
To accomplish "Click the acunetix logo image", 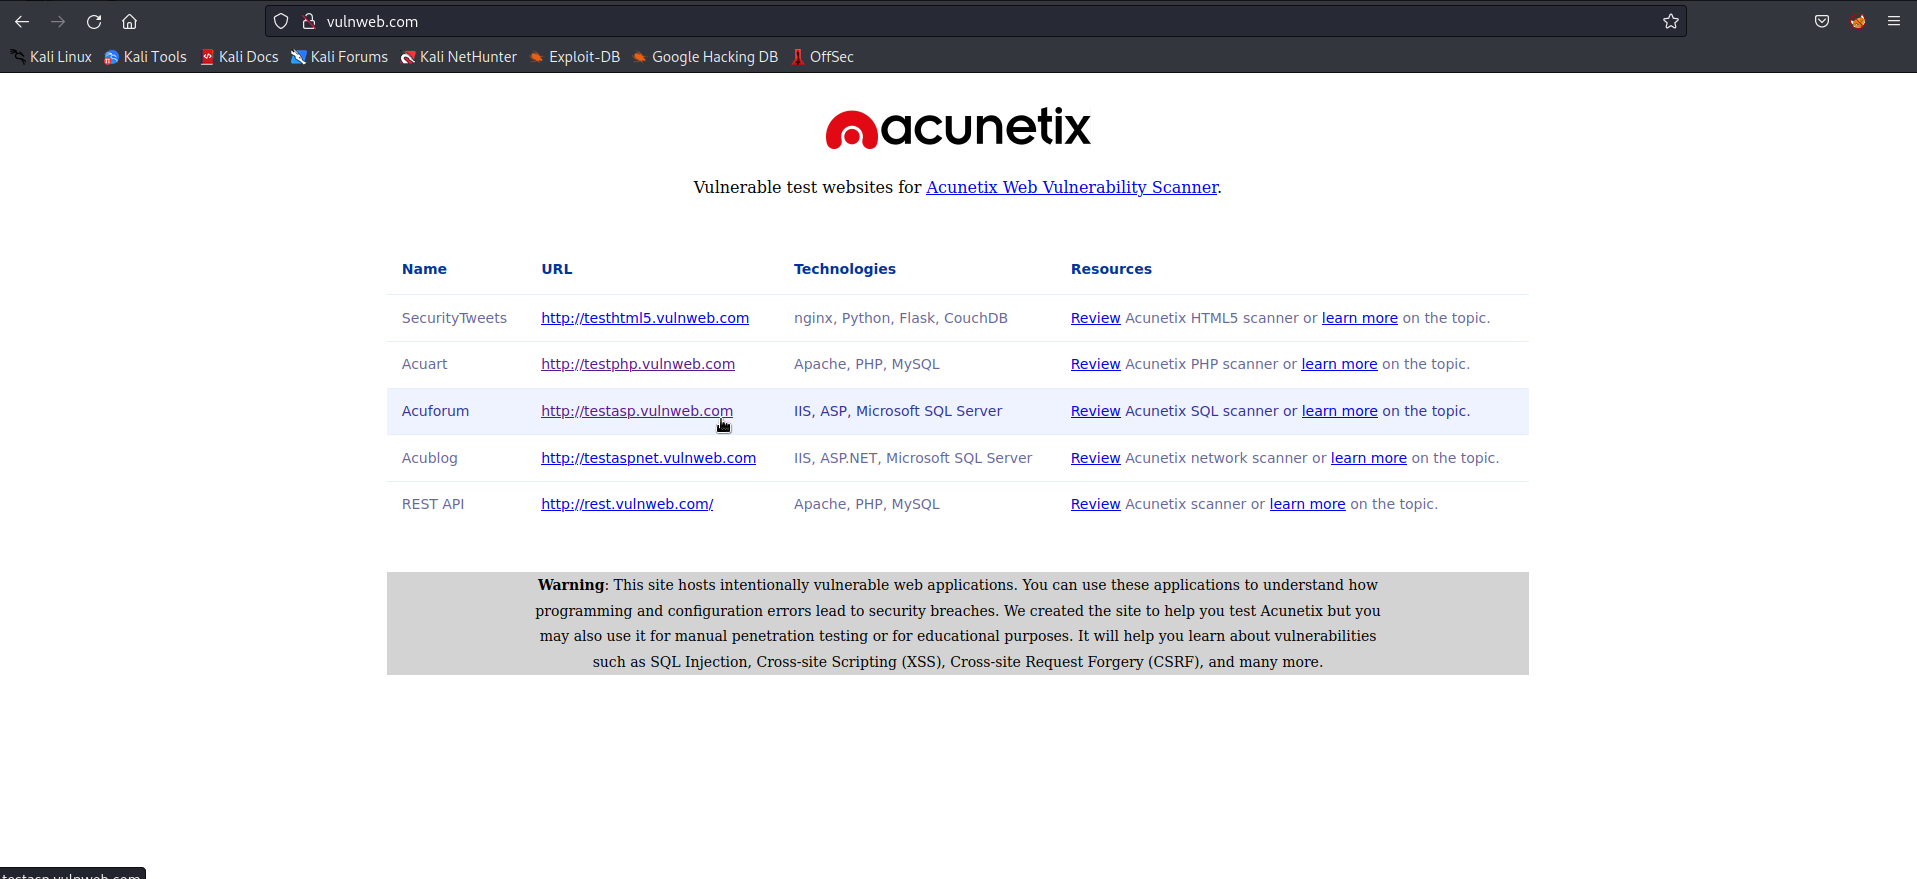I will coord(958,128).
